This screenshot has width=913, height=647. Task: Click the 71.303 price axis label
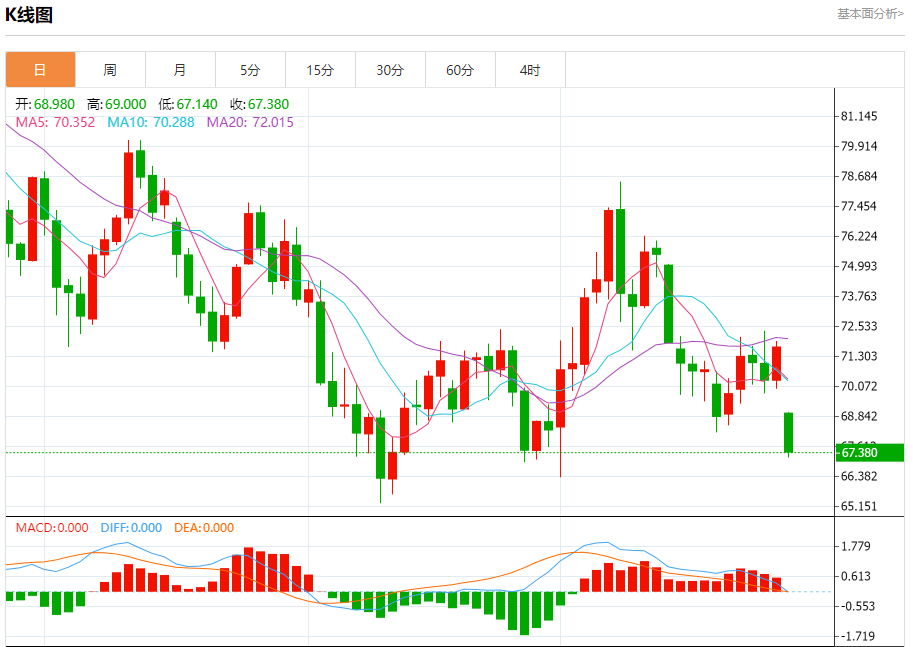pos(859,356)
